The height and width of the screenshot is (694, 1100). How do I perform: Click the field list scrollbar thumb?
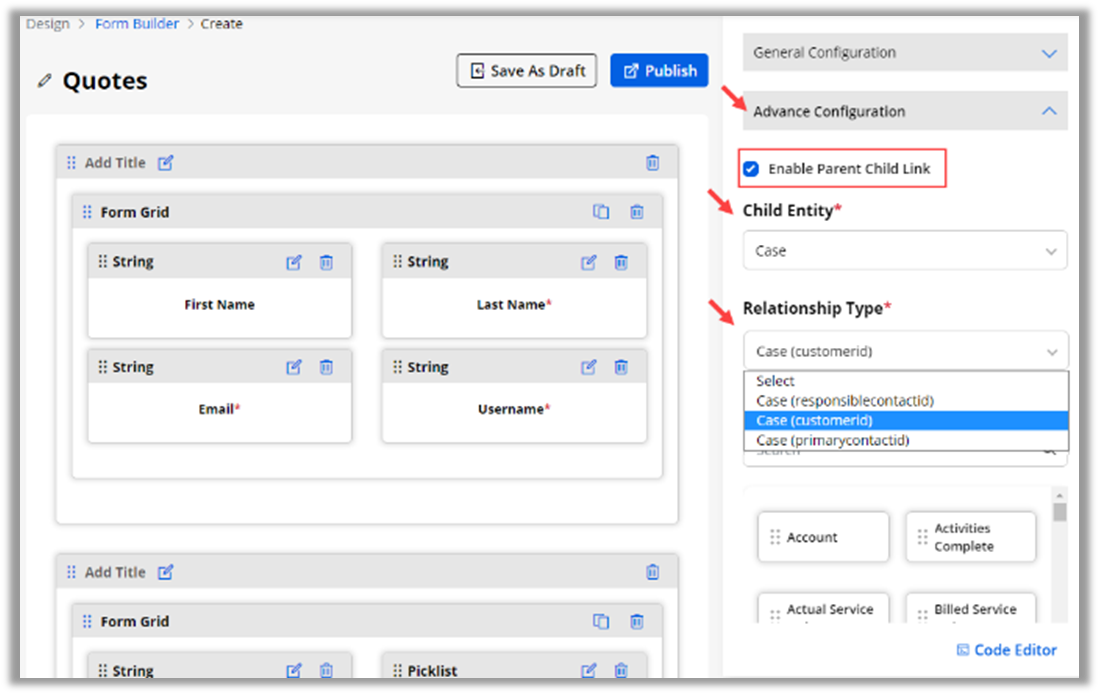pos(1060,512)
